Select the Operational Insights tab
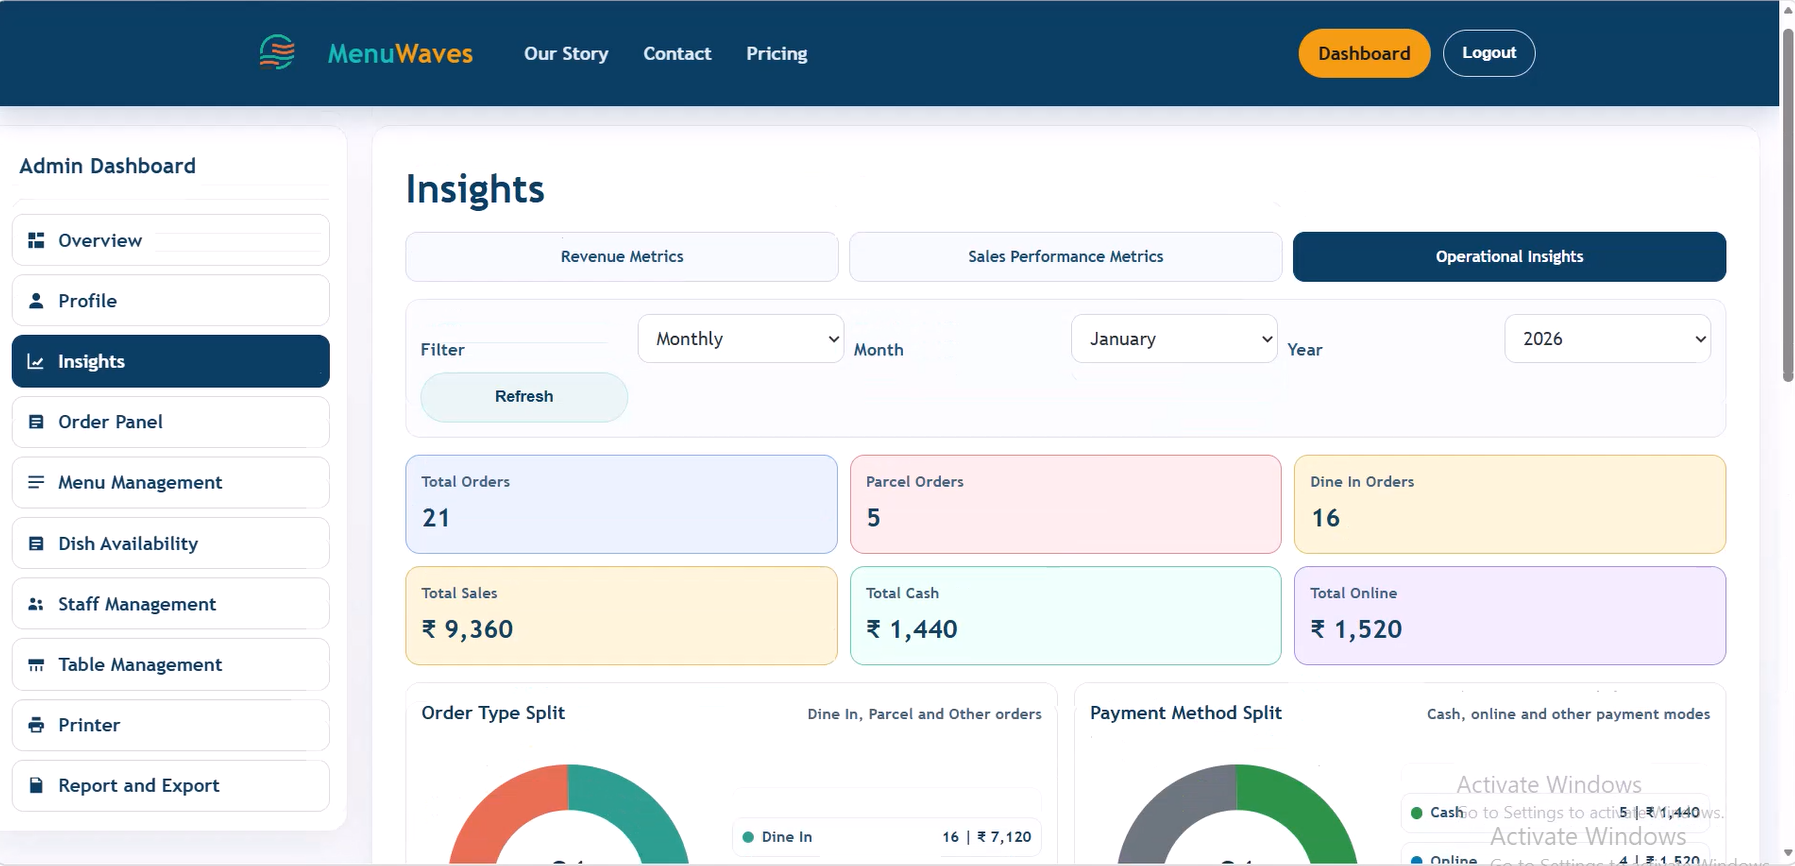This screenshot has width=1795, height=866. [x=1509, y=257]
